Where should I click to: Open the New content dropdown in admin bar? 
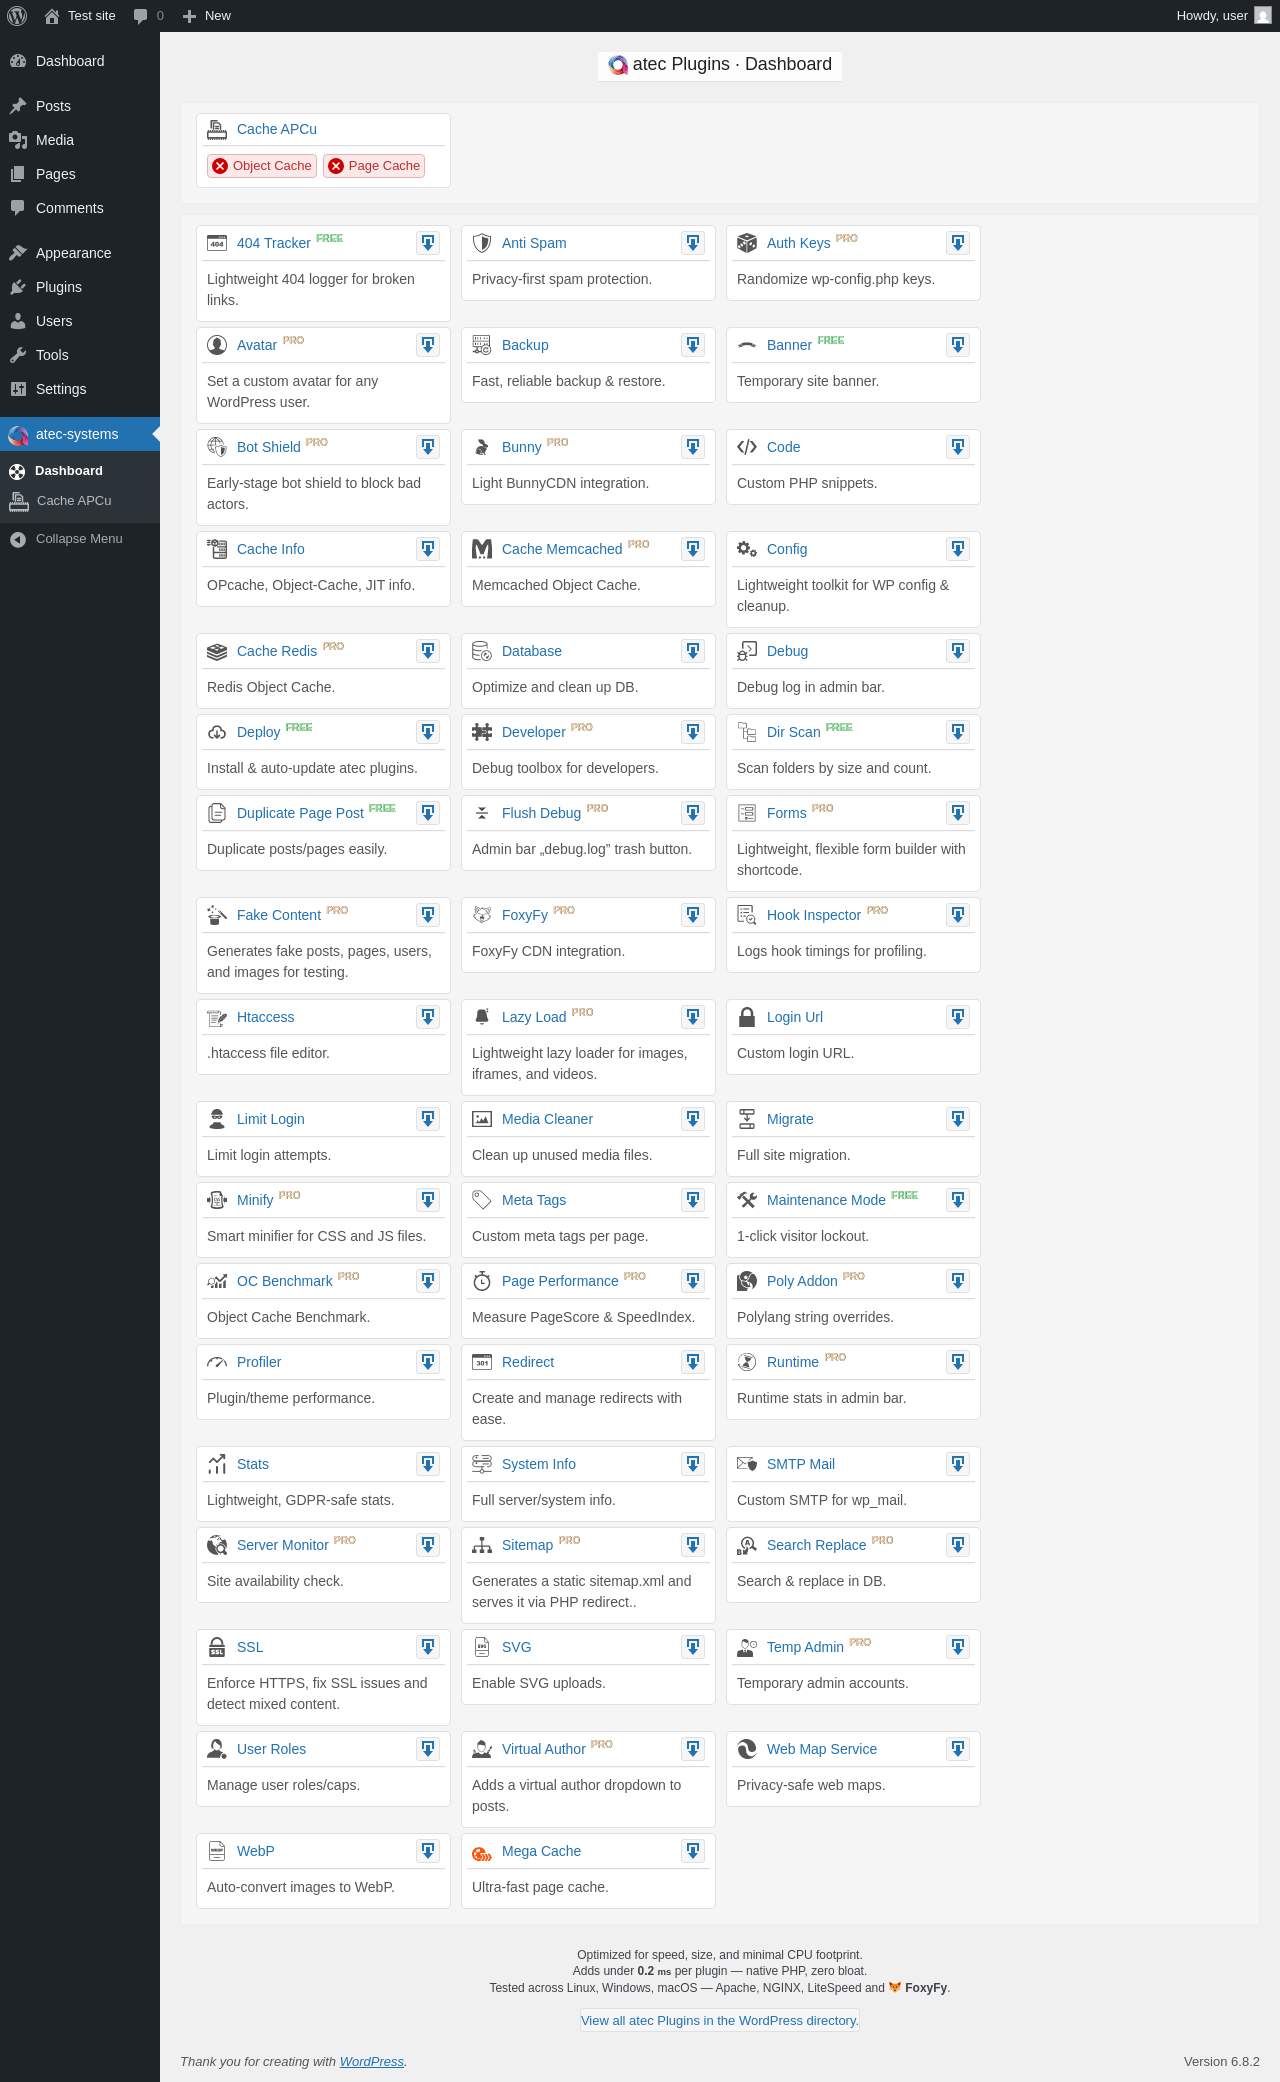pyautogui.click(x=207, y=16)
